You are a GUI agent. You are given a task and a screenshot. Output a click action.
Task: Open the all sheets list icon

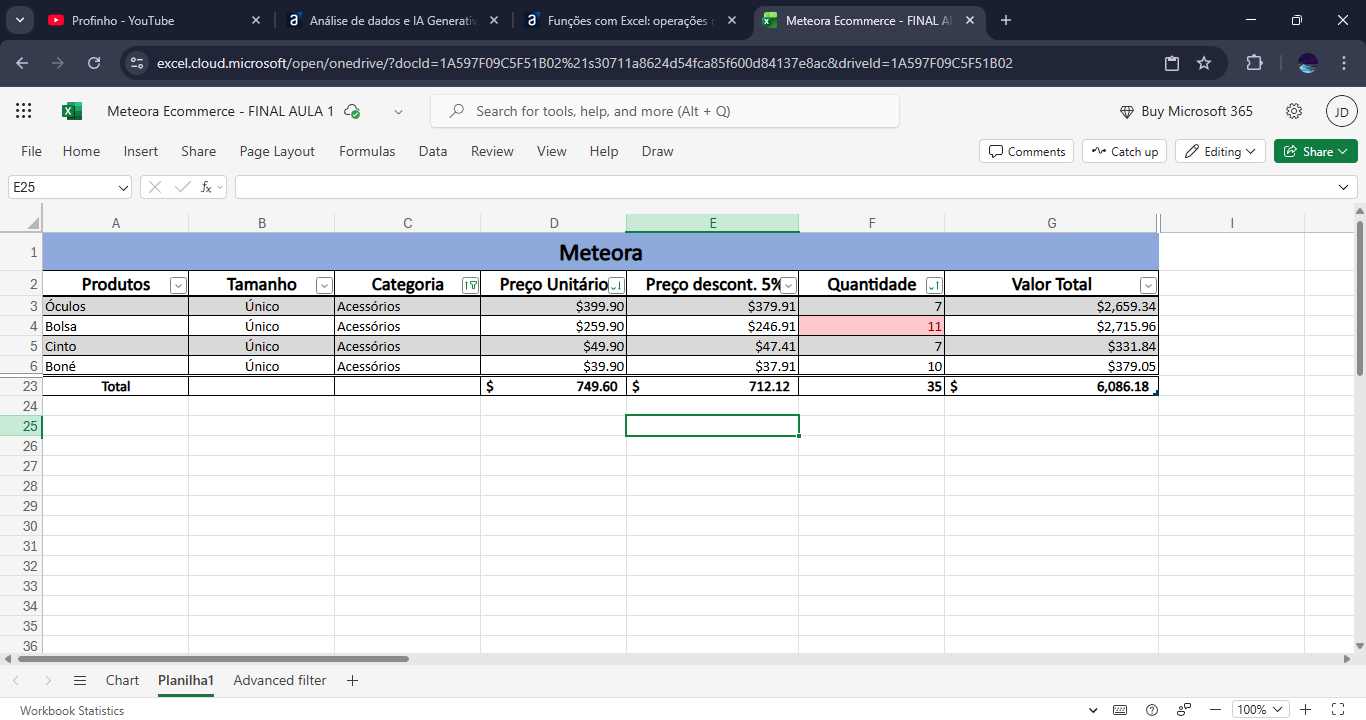click(x=80, y=681)
